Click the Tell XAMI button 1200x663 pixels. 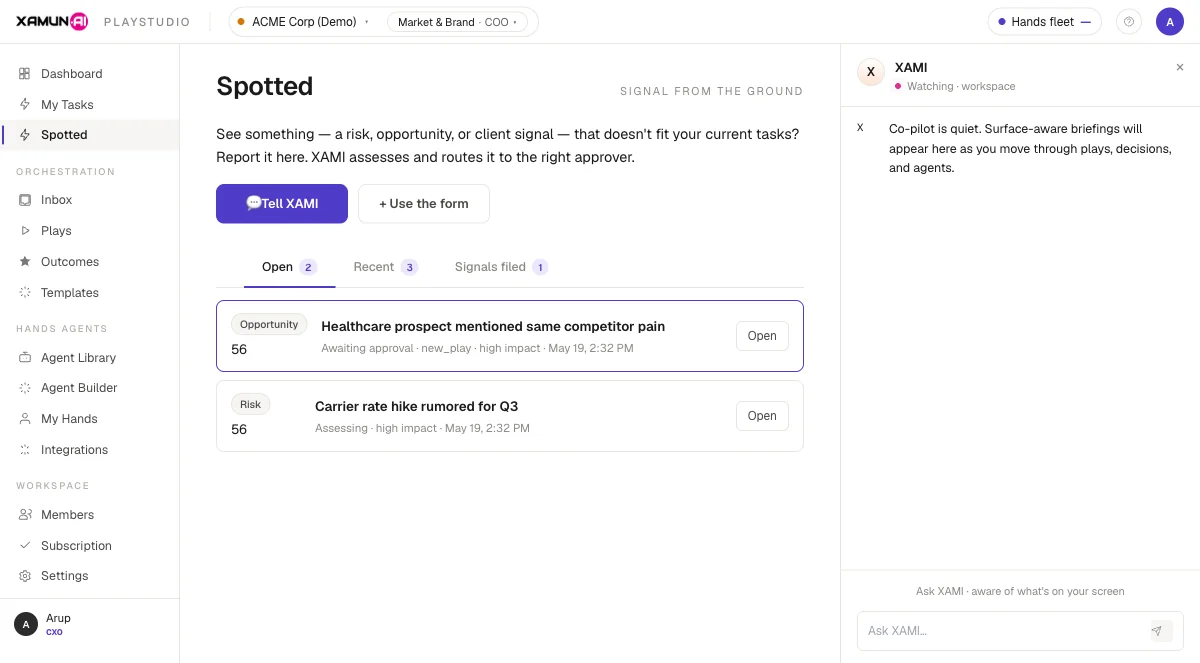[282, 203]
